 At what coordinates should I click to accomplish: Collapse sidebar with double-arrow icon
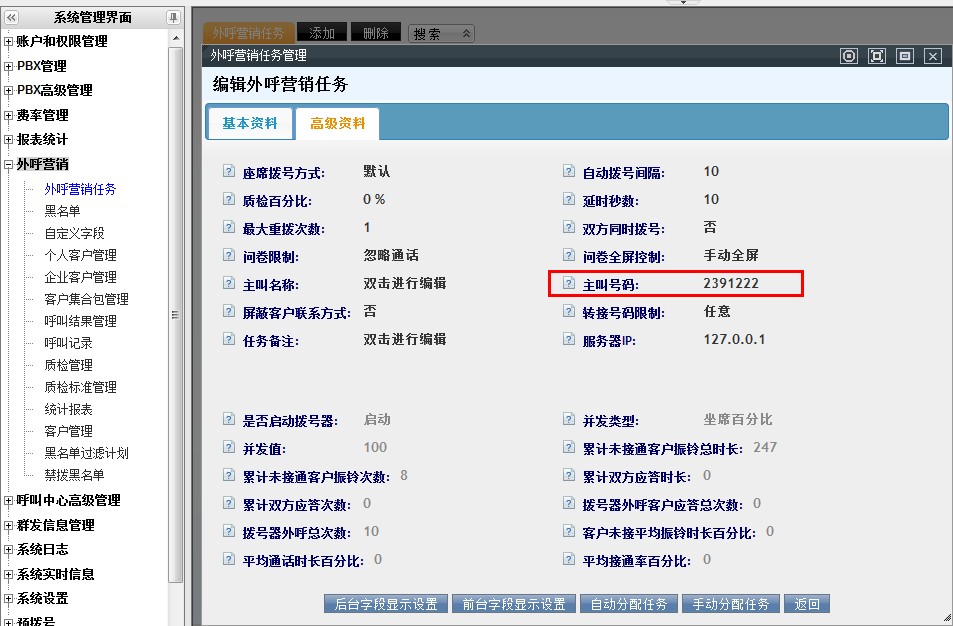coord(11,18)
